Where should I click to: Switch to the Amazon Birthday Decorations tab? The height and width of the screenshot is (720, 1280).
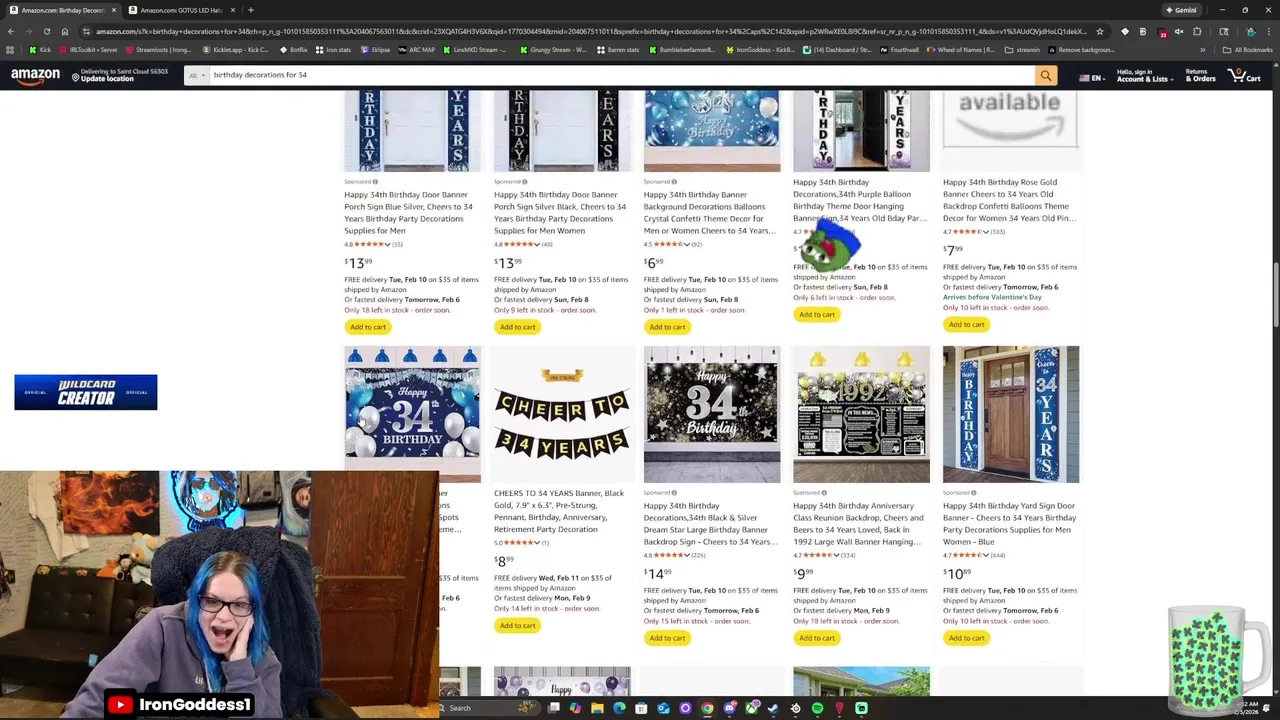click(x=62, y=10)
